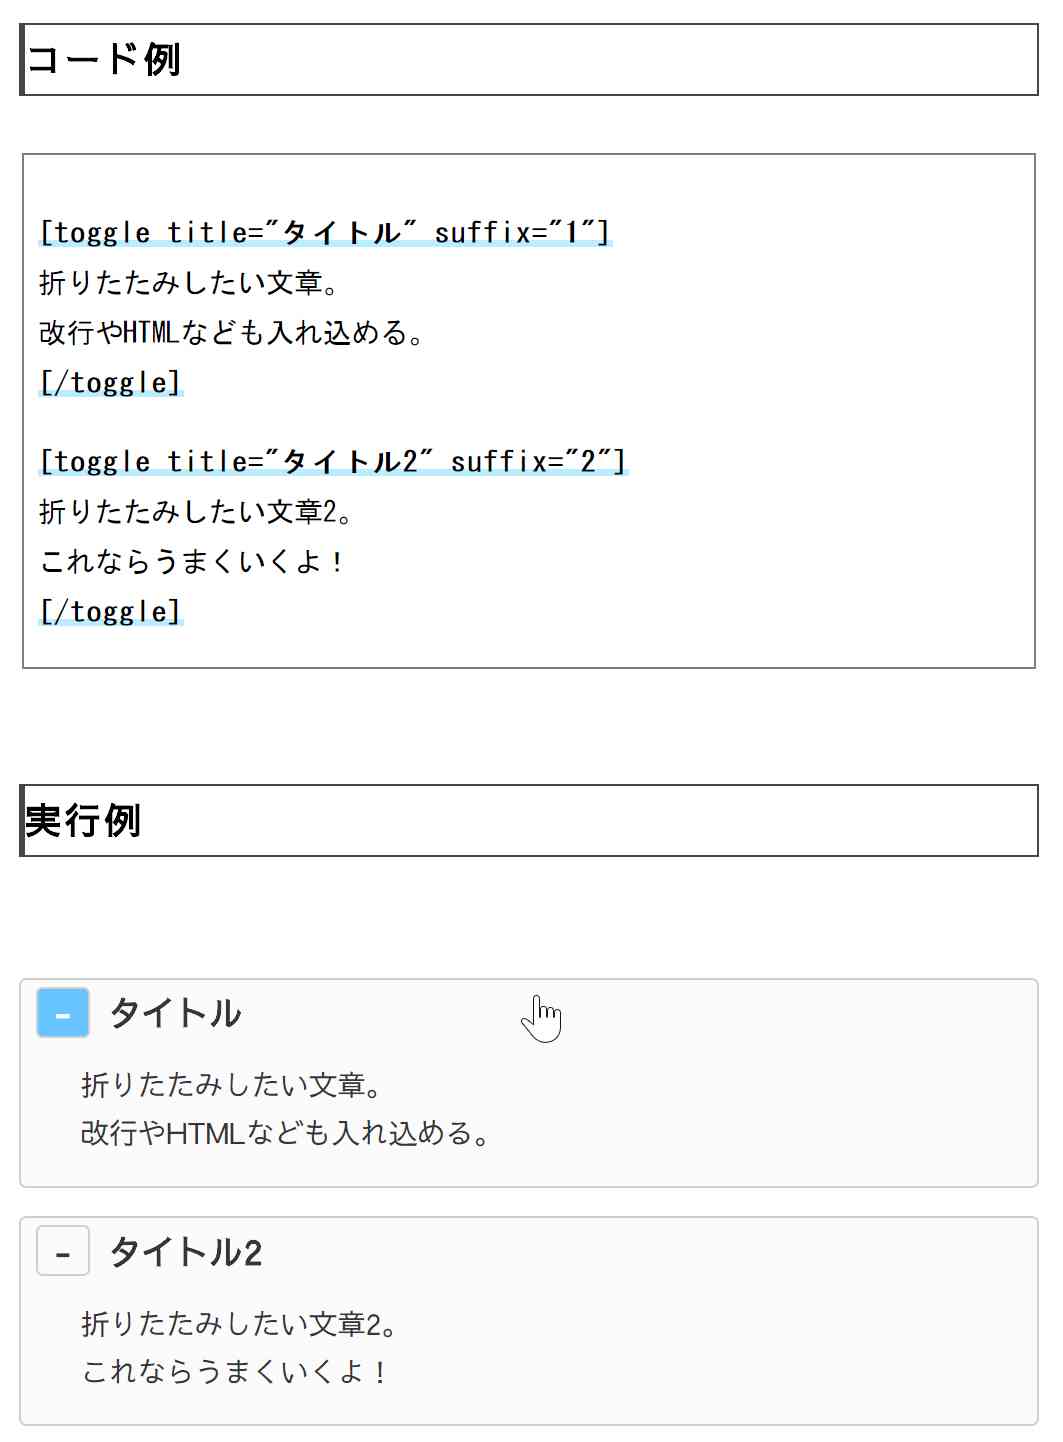This screenshot has width=1063, height=1442.
Task: Click the 実行例 section heading
Action: (83, 821)
